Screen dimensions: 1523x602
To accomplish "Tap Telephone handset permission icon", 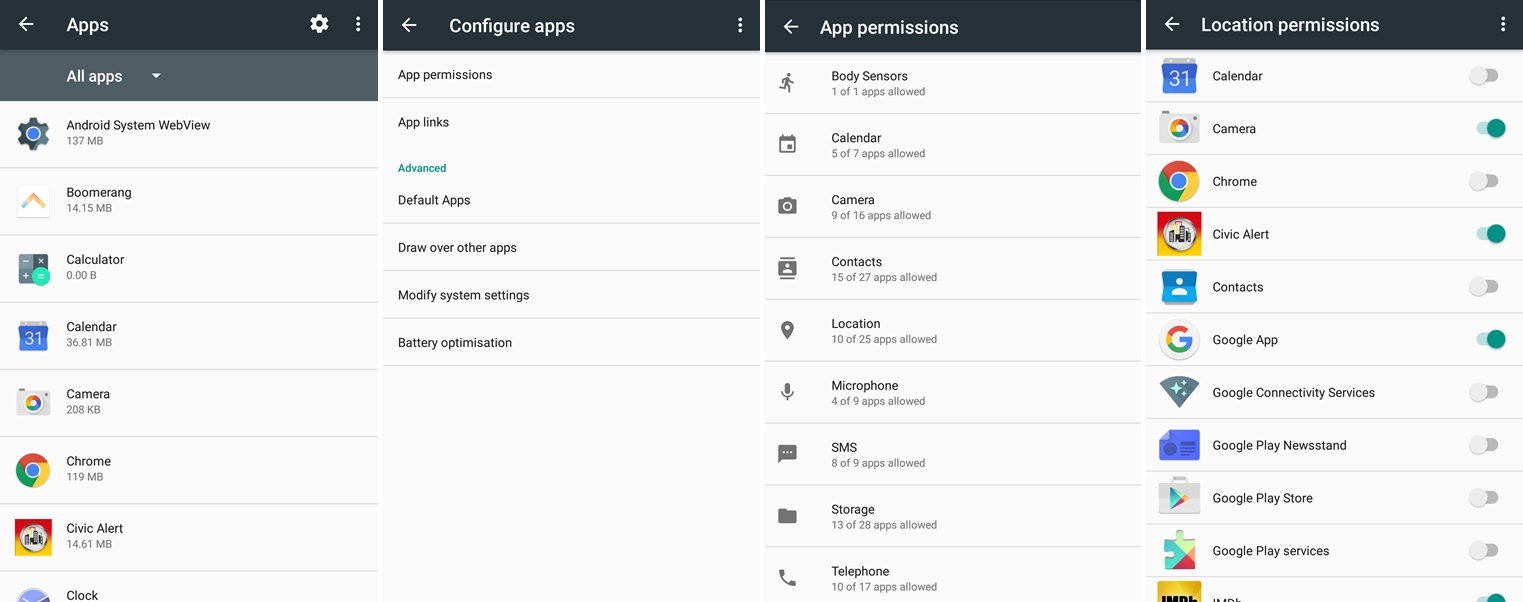I will (788, 578).
